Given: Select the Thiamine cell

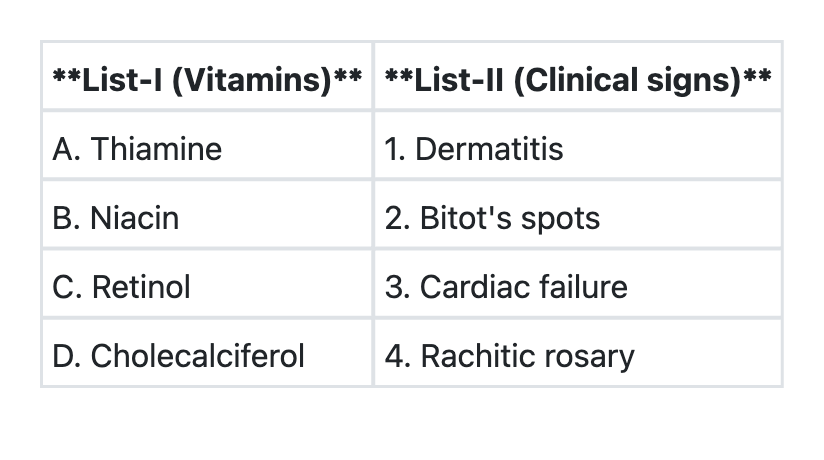Looking at the screenshot, I should point(206,149).
